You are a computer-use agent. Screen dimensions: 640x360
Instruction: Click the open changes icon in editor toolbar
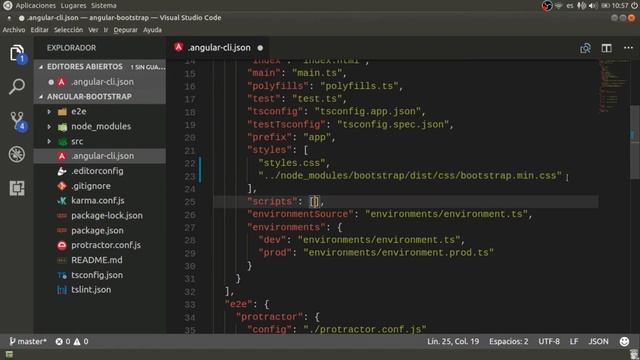[585, 48]
